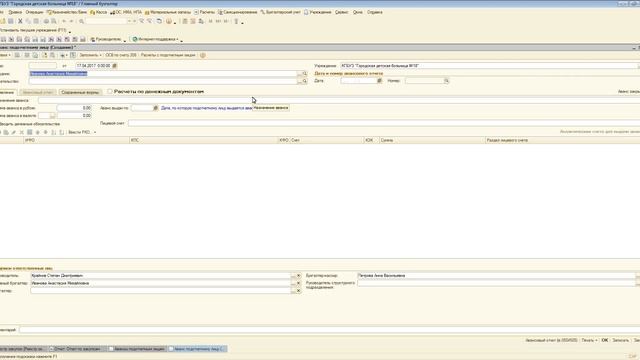Viewport: 640px width, 360px height.
Task: Open the Казначейство/Банк menu
Action: click(67, 12)
